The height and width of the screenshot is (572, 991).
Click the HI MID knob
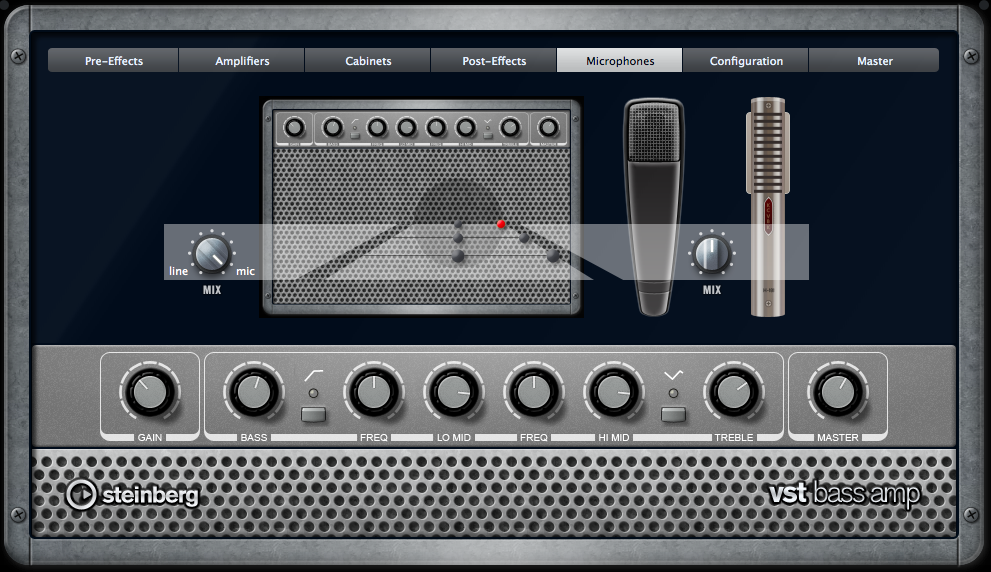pos(614,392)
